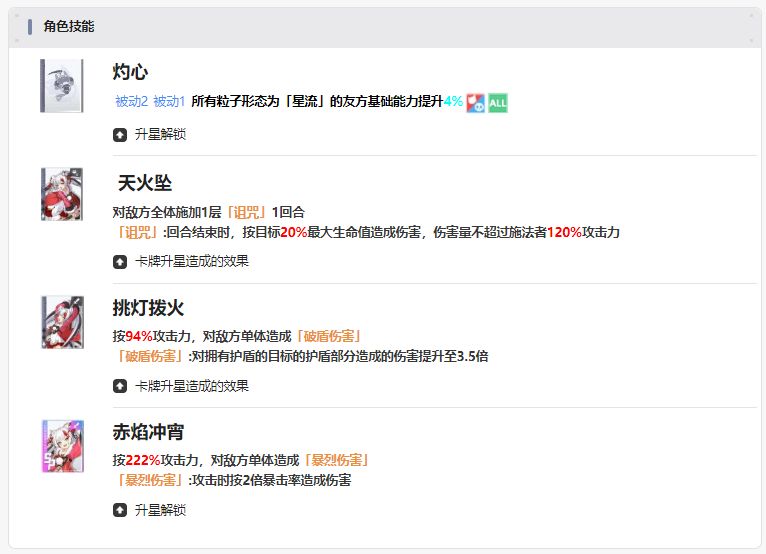The width and height of the screenshot is (766, 554).
Task: Click the 赤焰冲霄 SP skill card image
Action: [63, 446]
